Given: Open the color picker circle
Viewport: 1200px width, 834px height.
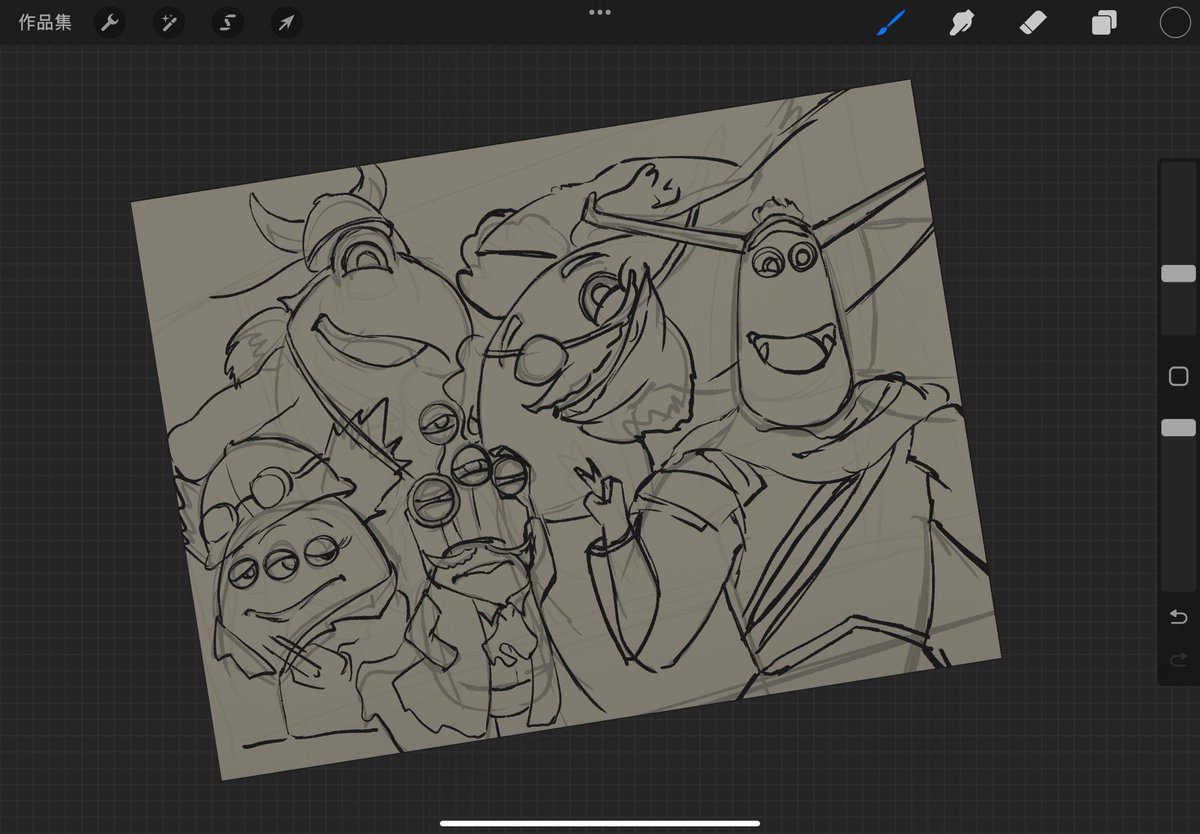Looking at the screenshot, I should pyautogui.click(x=1175, y=22).
